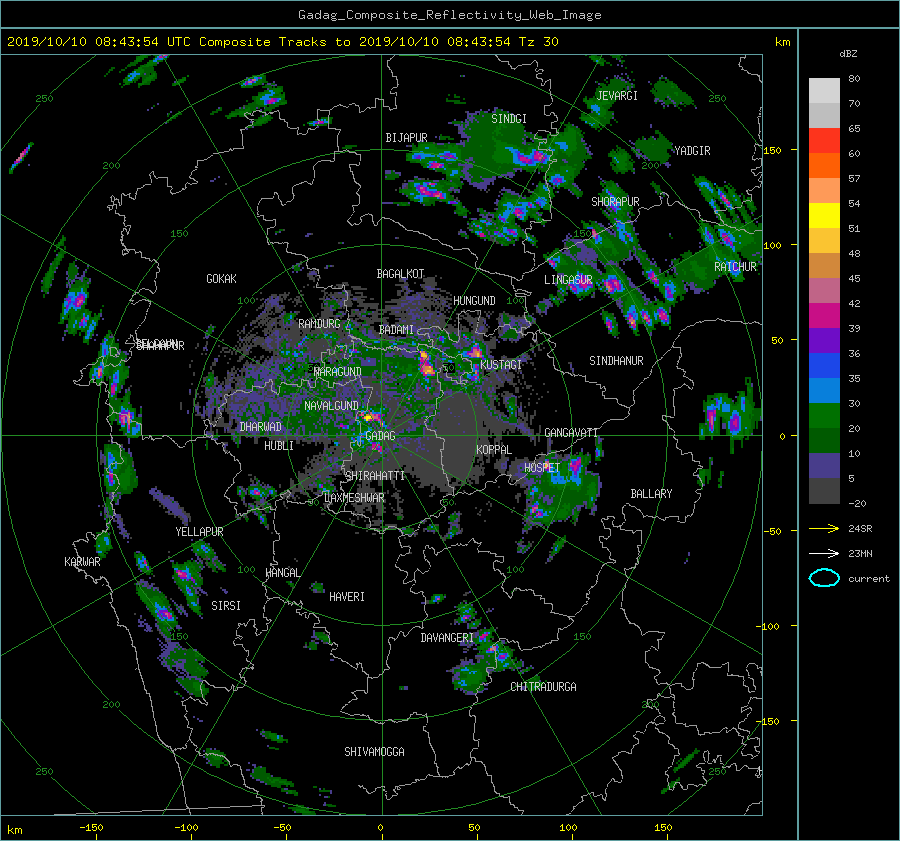Click the YADGIR city label
900x841 pixels.
[692, 151]
